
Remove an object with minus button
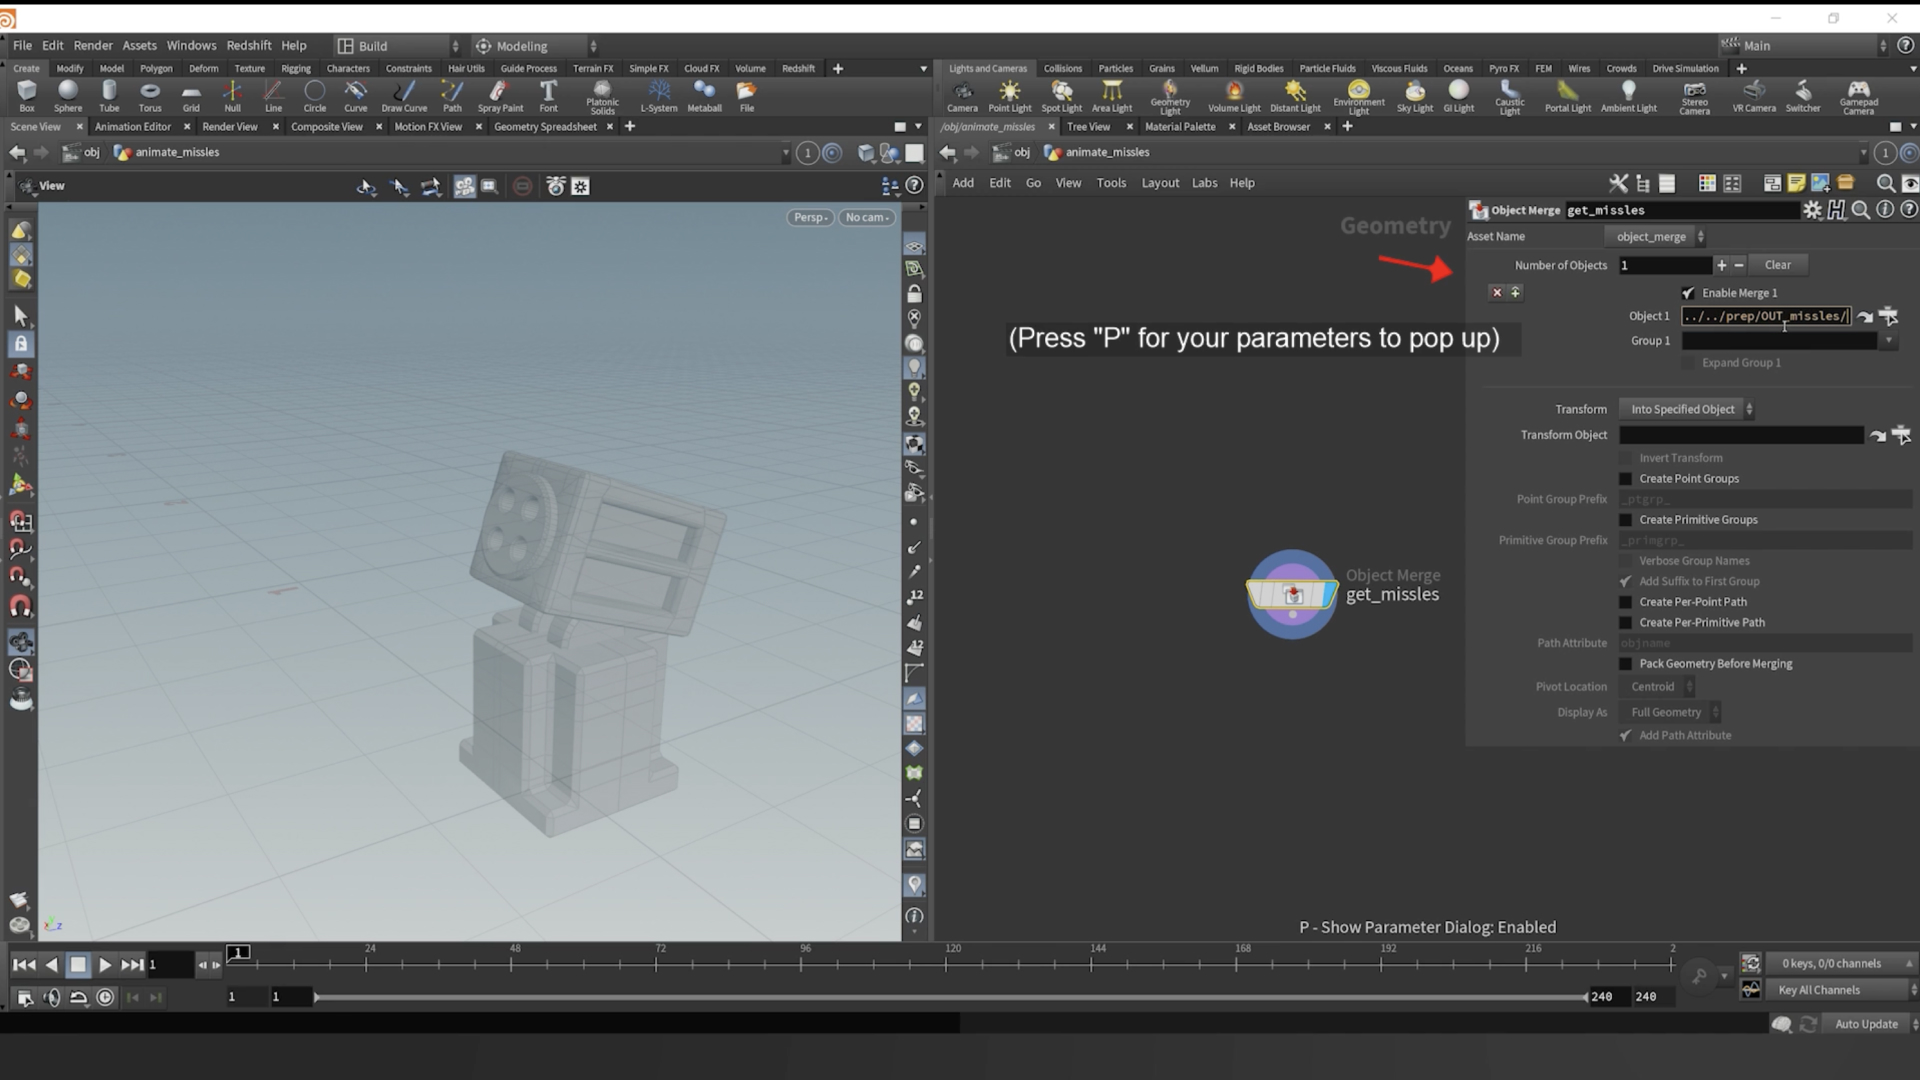click(x=1739, y=265)
